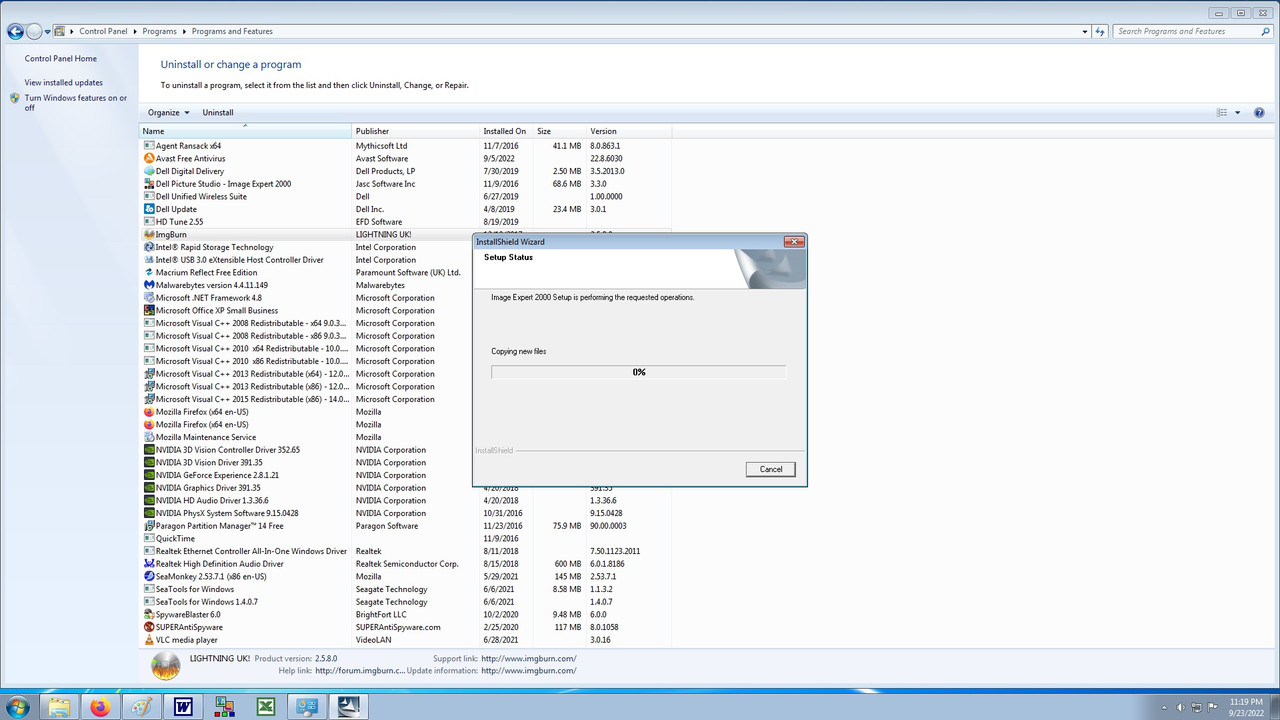Go back with the Back arrow button

[15, 31]
